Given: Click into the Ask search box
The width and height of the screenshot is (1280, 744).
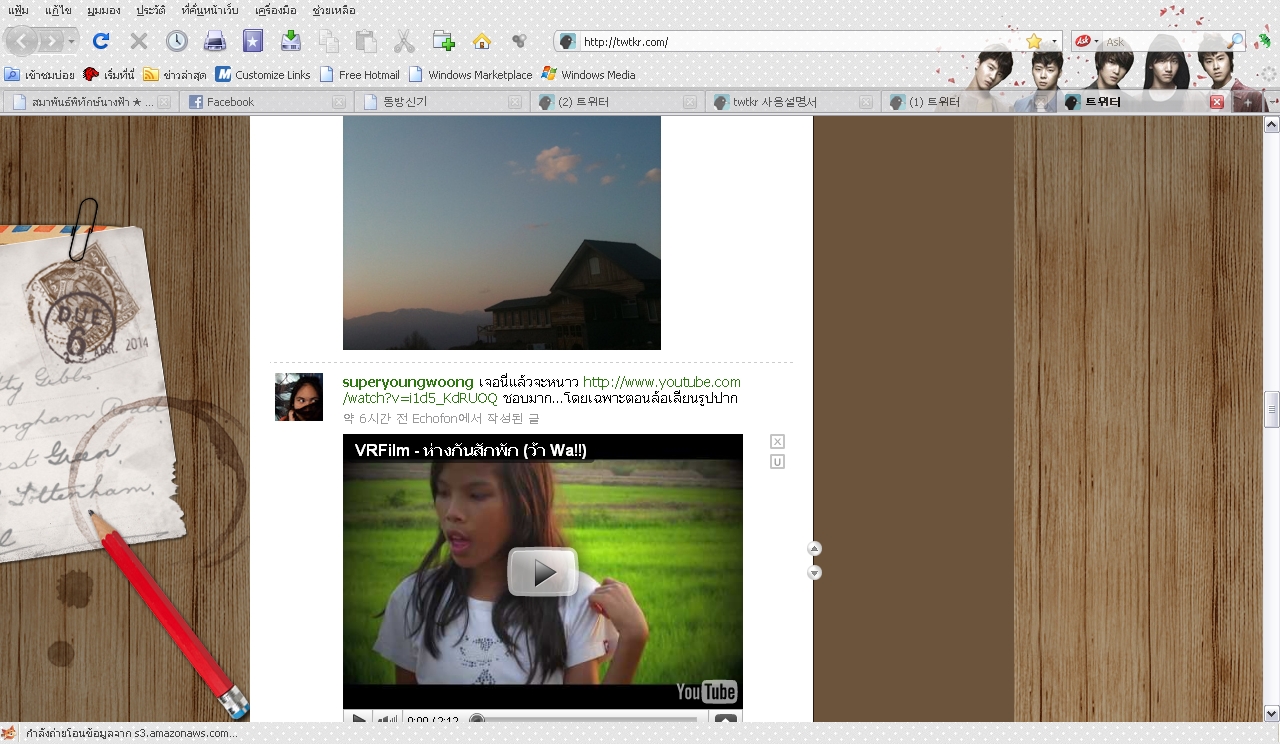Looking at the screenshot, I should [1163, 42].
